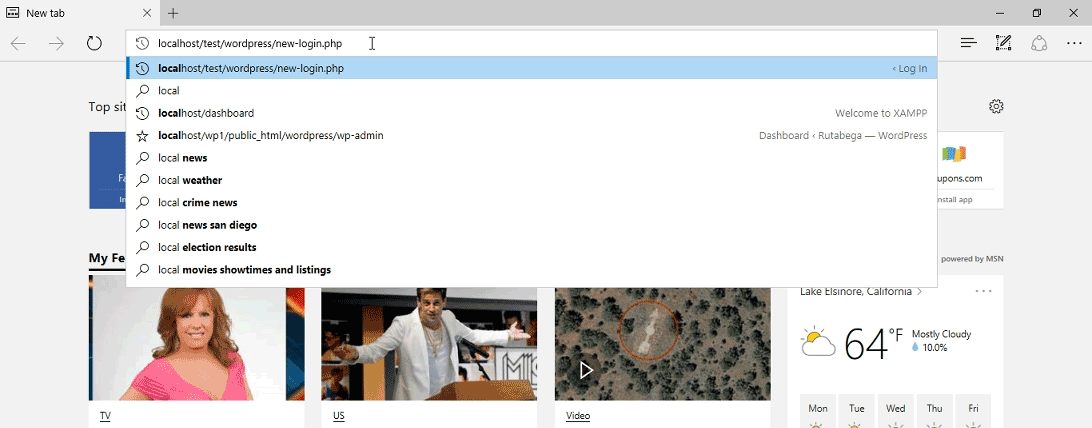
Task: Open the page settings gear icon
Action: (x=996, y=107)
